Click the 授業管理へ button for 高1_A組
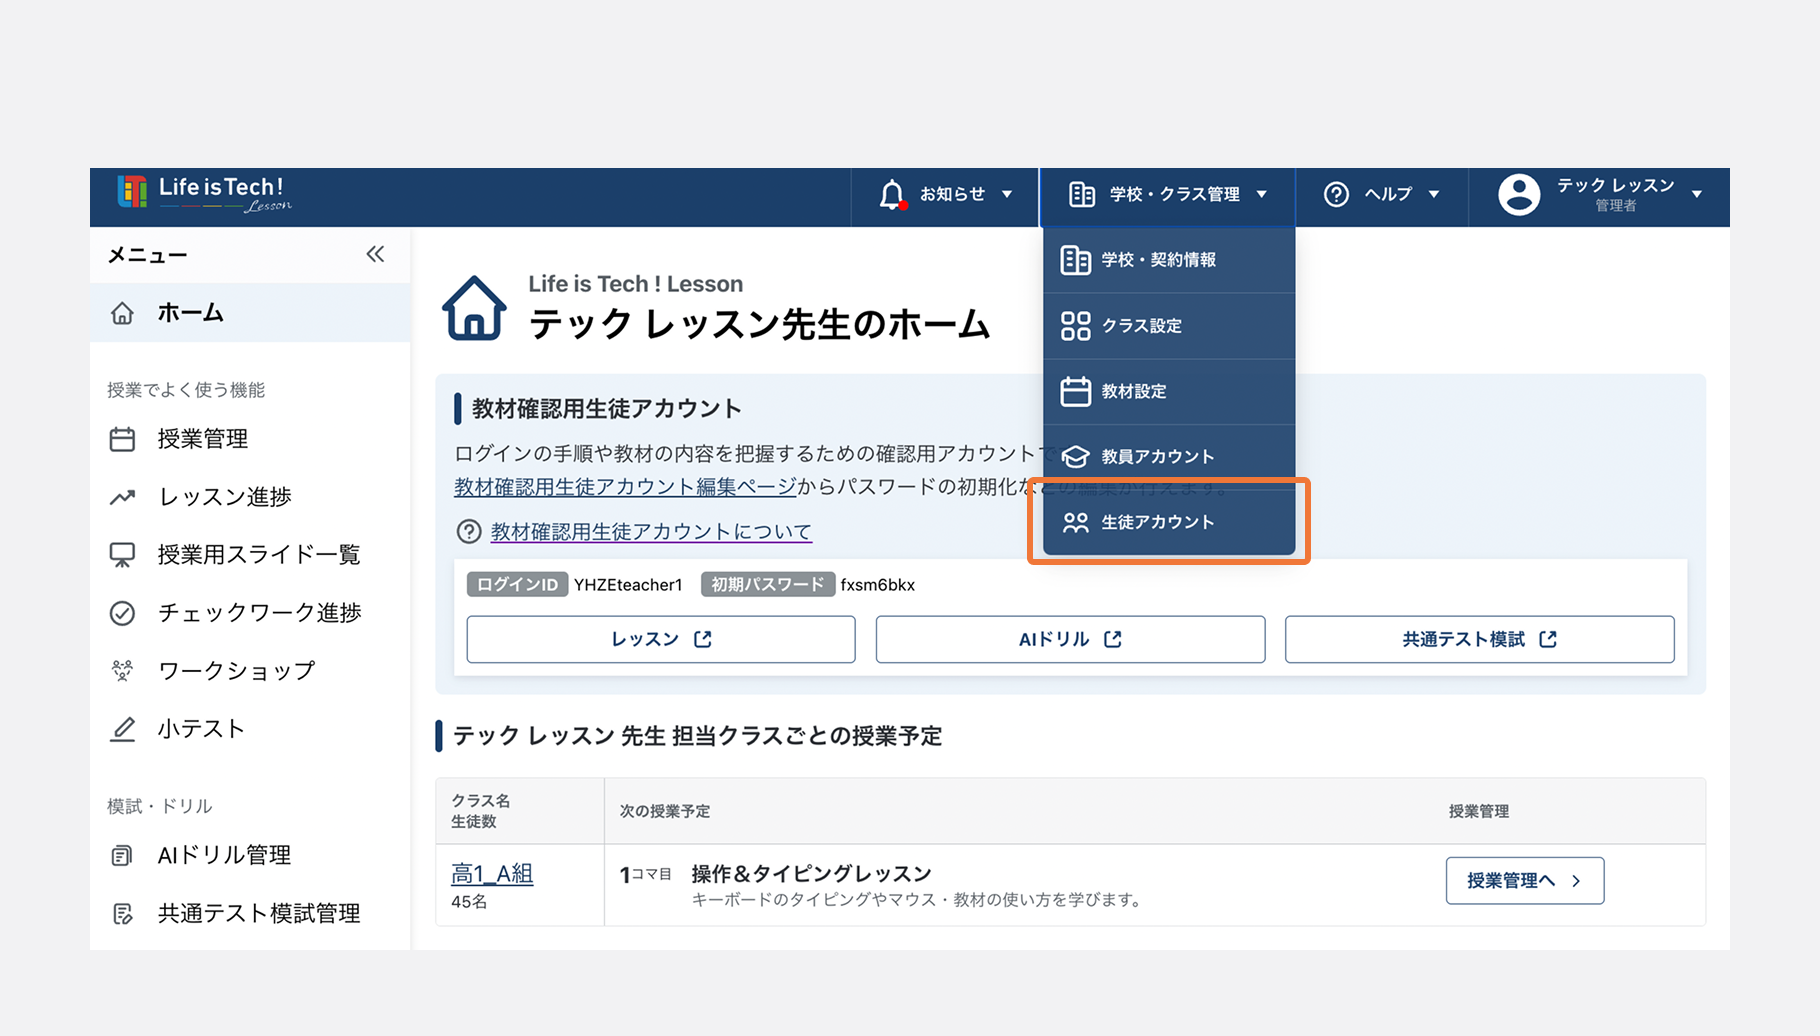Viewport: 1820px width, 1036px height. pos(1524,880)
